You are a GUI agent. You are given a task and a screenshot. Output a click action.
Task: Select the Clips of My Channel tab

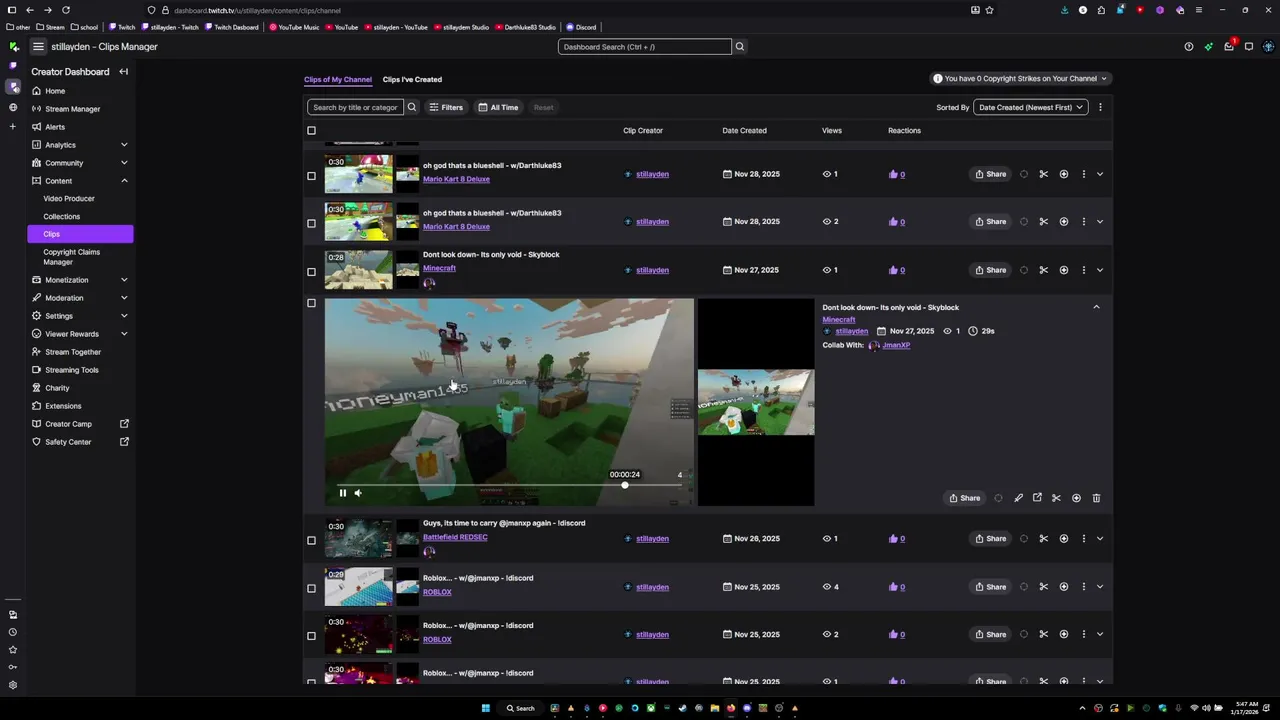tap(338, 79)
